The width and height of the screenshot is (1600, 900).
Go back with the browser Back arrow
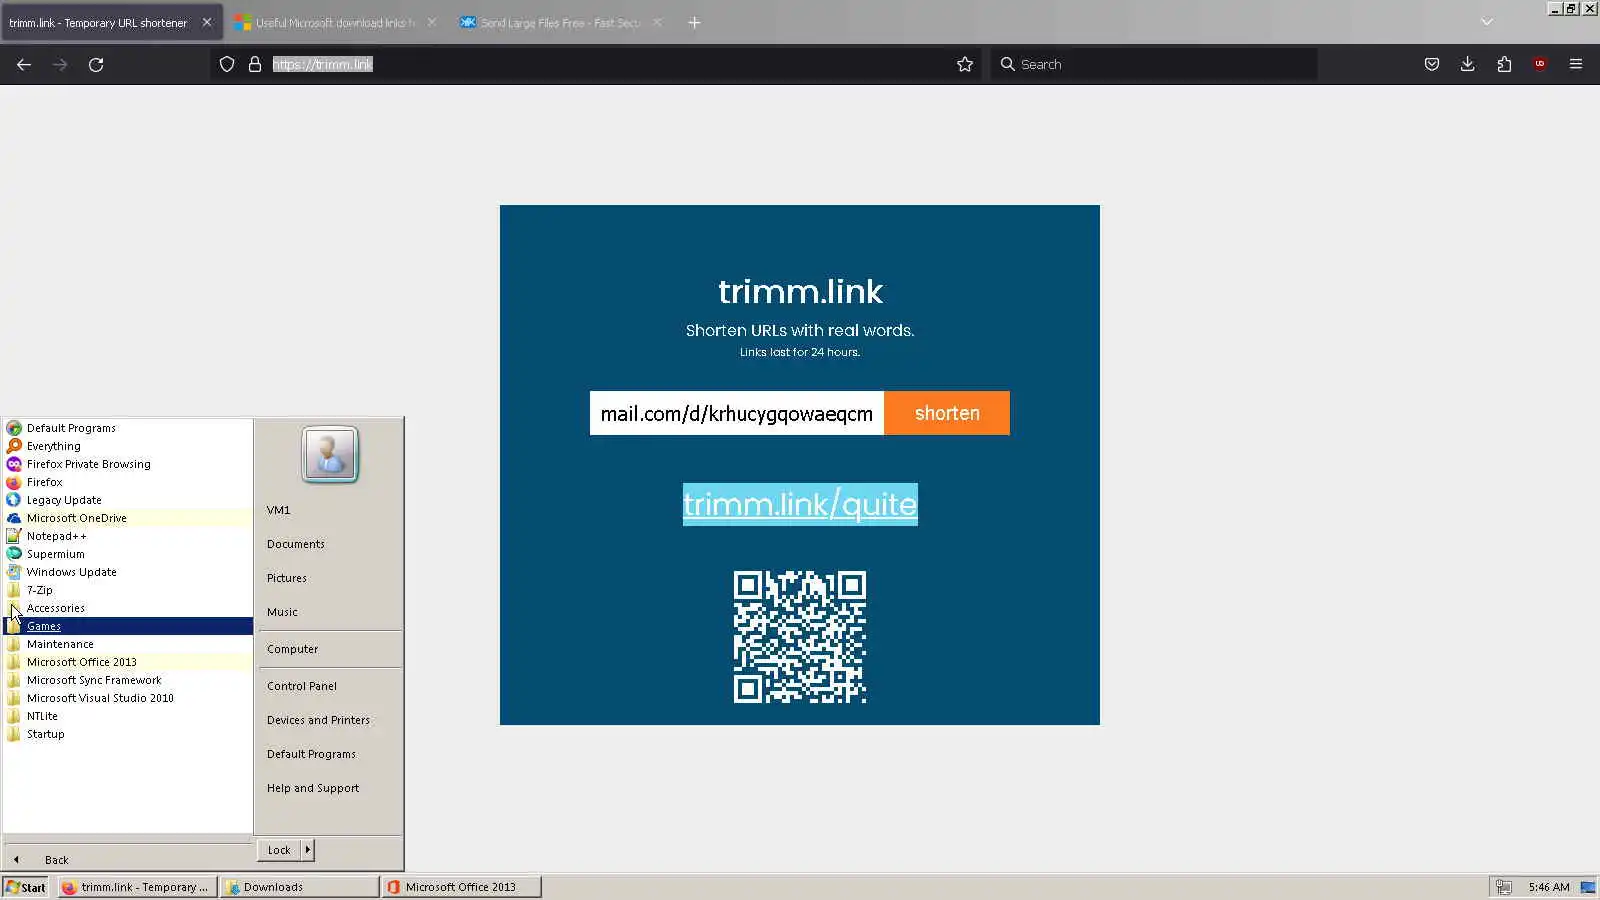pos(24,64)
